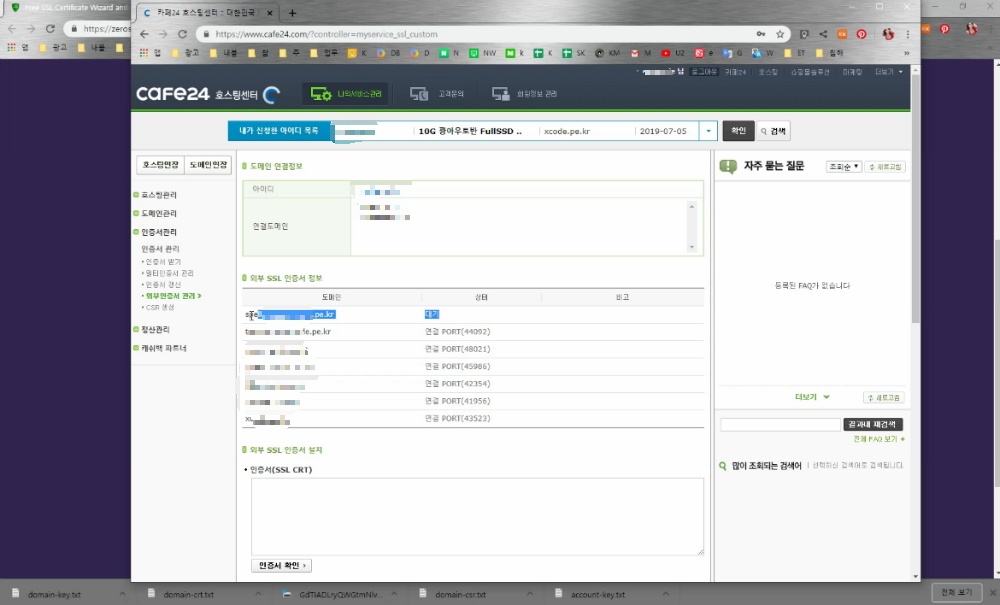Open a new browser tab
This screenshot has height=605, width=1000.
(x=292, y=13)
